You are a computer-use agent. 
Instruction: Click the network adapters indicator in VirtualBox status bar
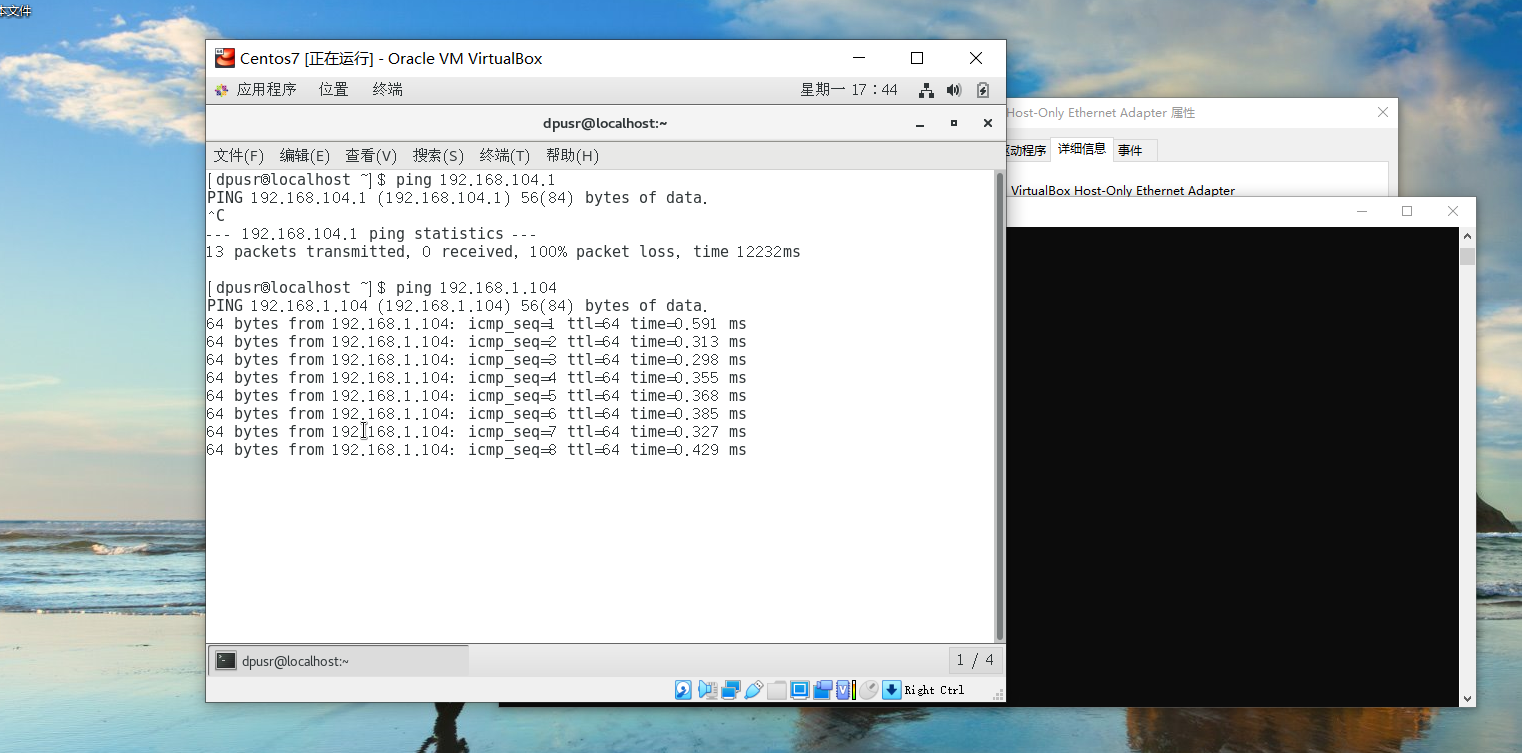[x=731, y=690]
